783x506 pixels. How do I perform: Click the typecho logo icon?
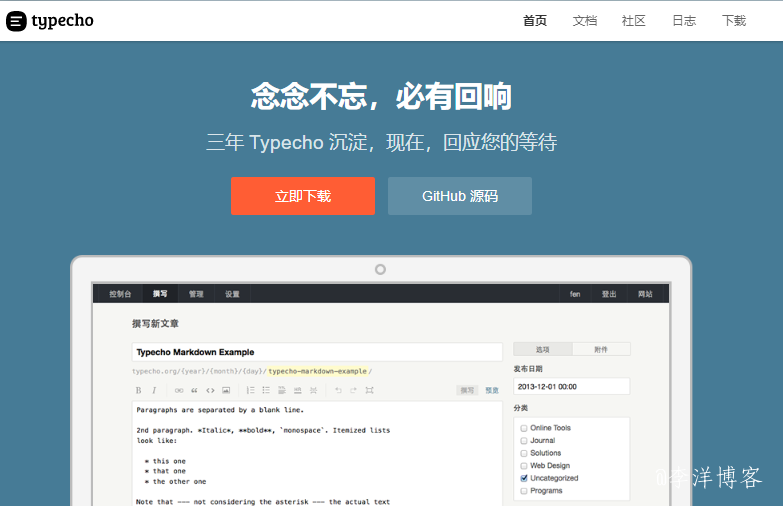click(x=16, y=21)
